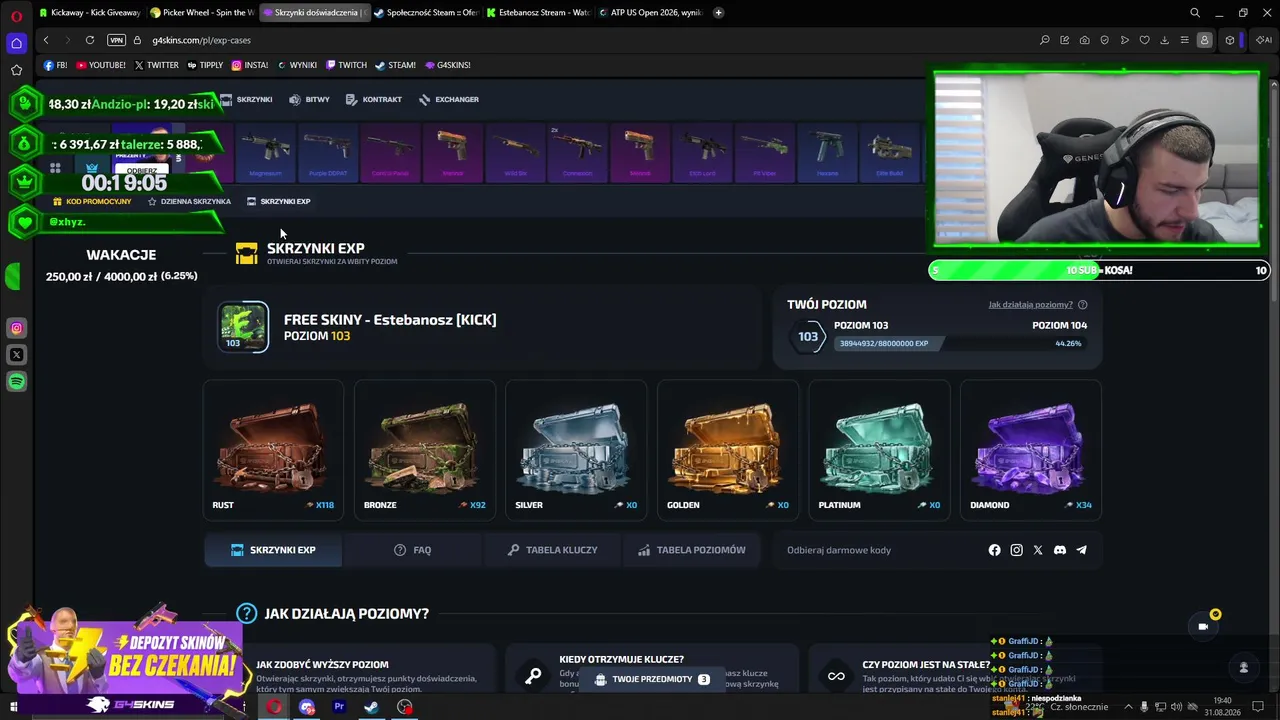Click the Opera sidebar home icon
The height and width of the screenshot is (720, 1280).
(16, 43)
